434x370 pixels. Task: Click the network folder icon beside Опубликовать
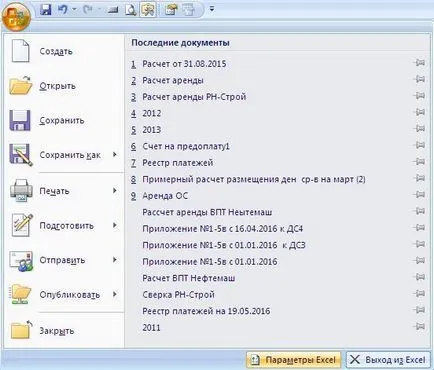(x=21, y=294)
